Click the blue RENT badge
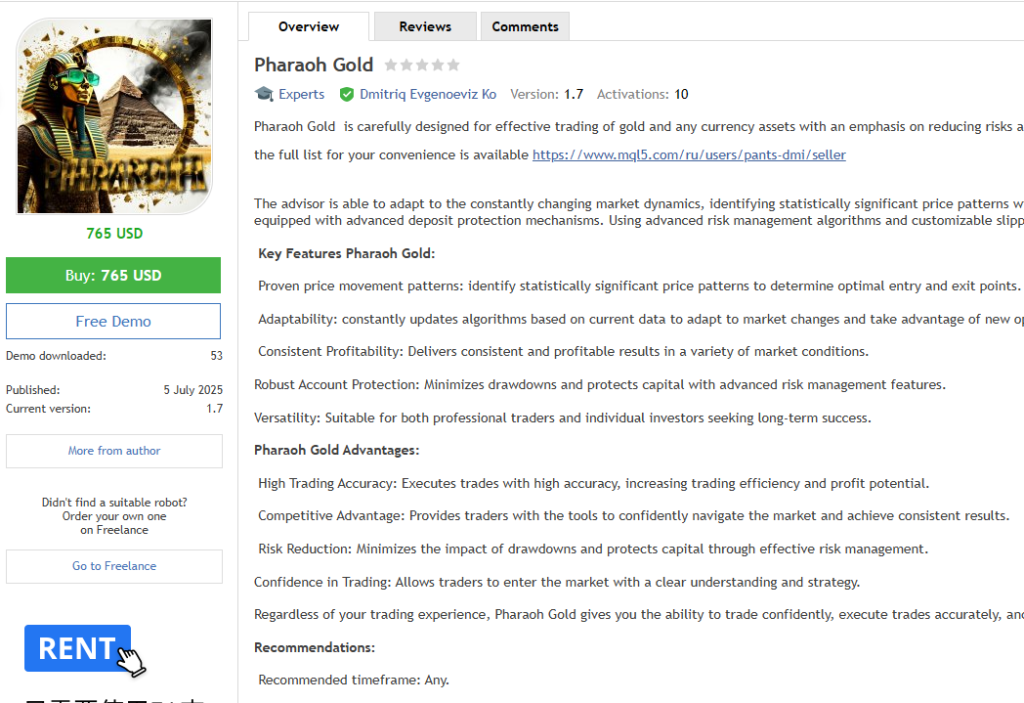The width and height of the screenshot is (1024, 703). pyautogui.click(x=77, y=648)
